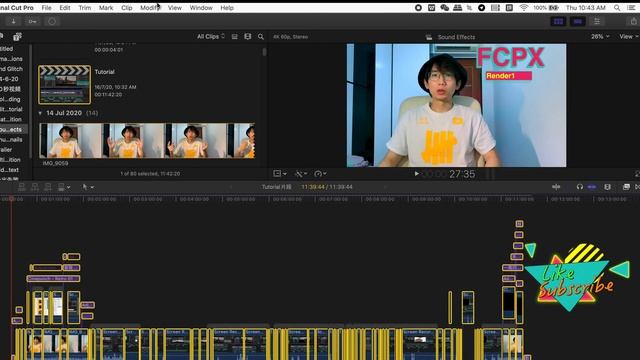The height and width of the screenshot is (360, 640).
Task: Click the '1 of 80 selected' status text
Action: point(150,174)
